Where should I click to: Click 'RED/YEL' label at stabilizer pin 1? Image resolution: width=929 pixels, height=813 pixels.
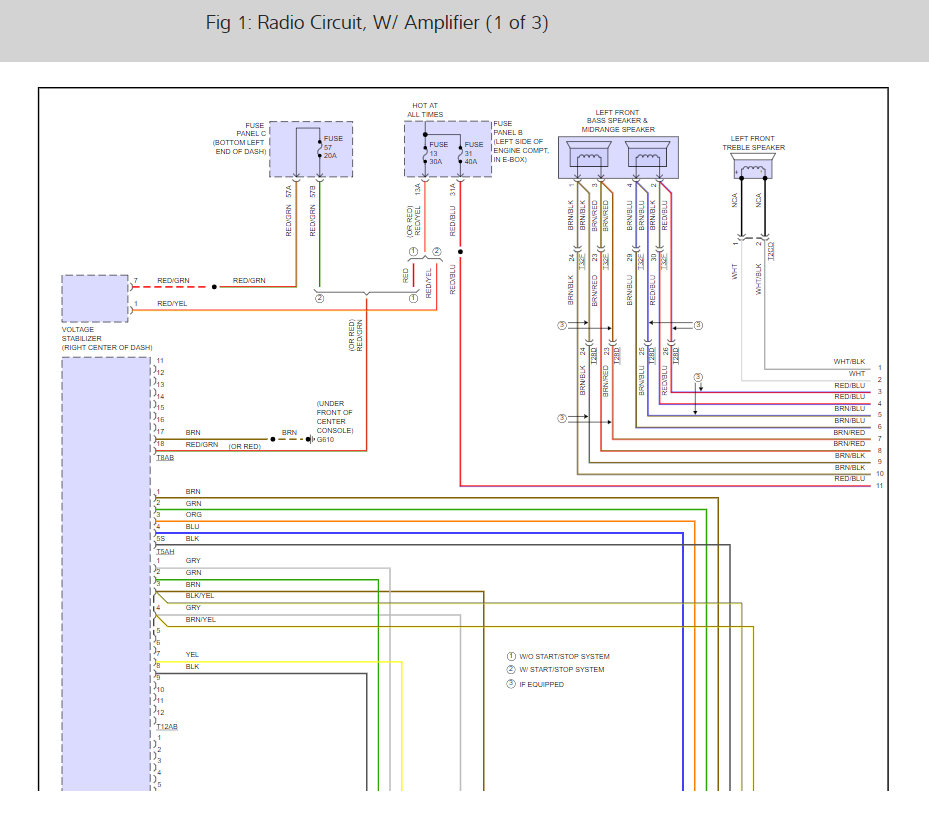click(172, 303)
